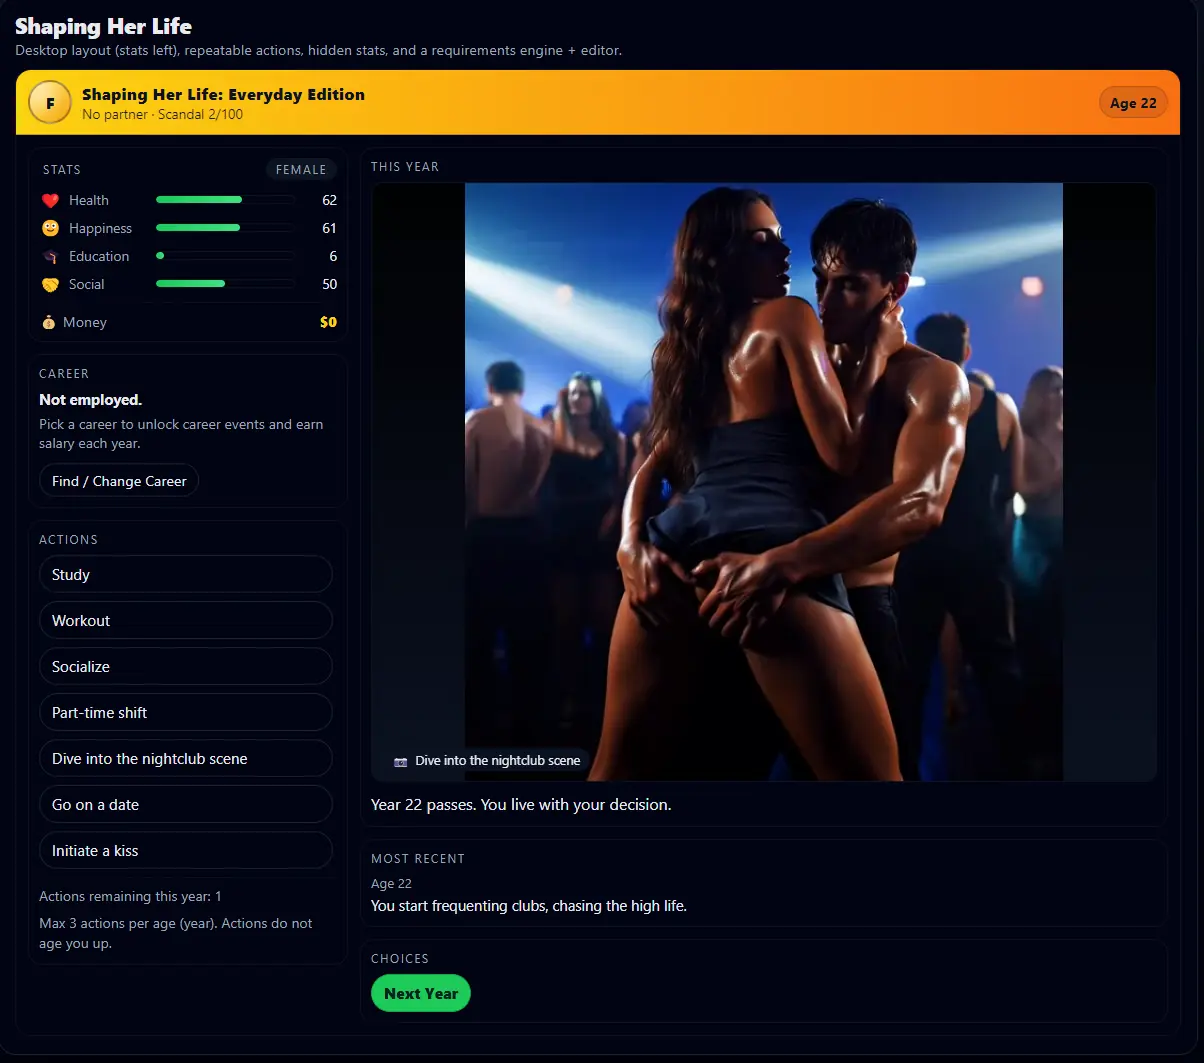Click the graduation cap Education icon

pos(50,257)
